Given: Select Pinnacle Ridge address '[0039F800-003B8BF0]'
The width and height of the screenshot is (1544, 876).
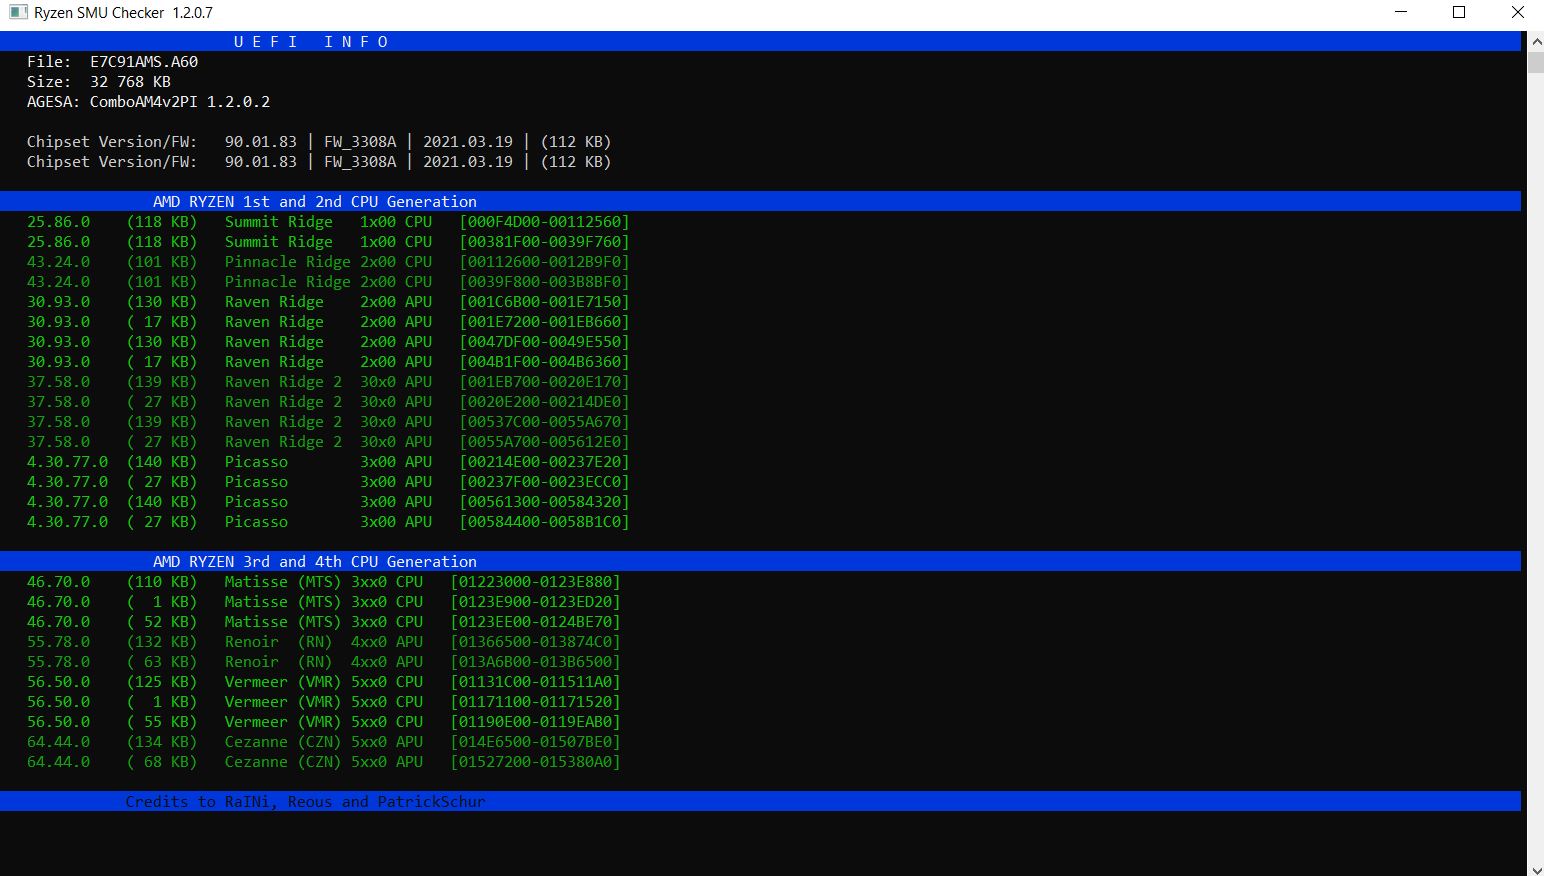Looking at the screenshot, I should pos(545,282).
